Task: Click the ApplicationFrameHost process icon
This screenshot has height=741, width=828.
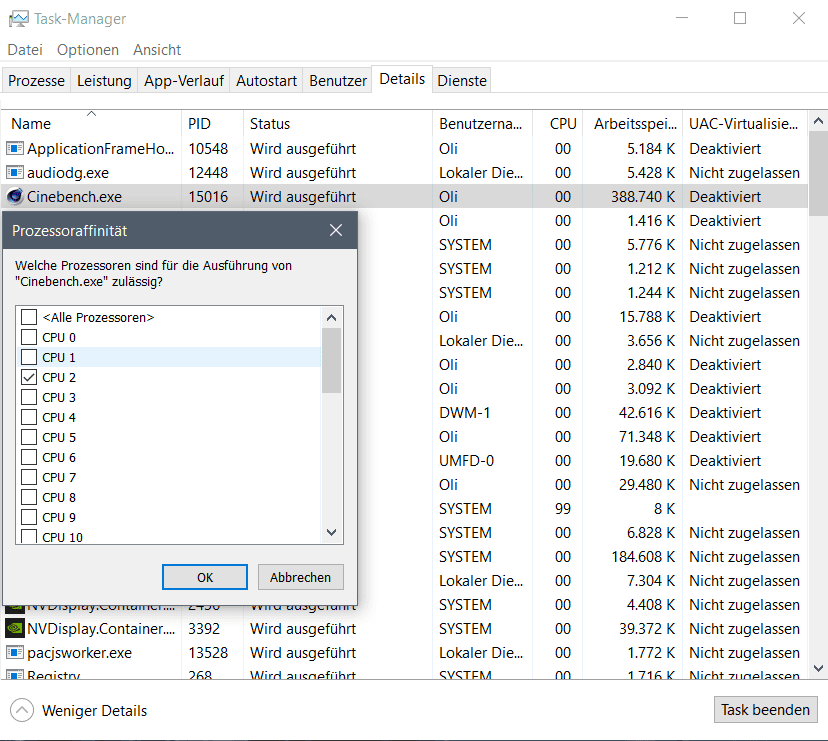Action: tap(15, 148)
